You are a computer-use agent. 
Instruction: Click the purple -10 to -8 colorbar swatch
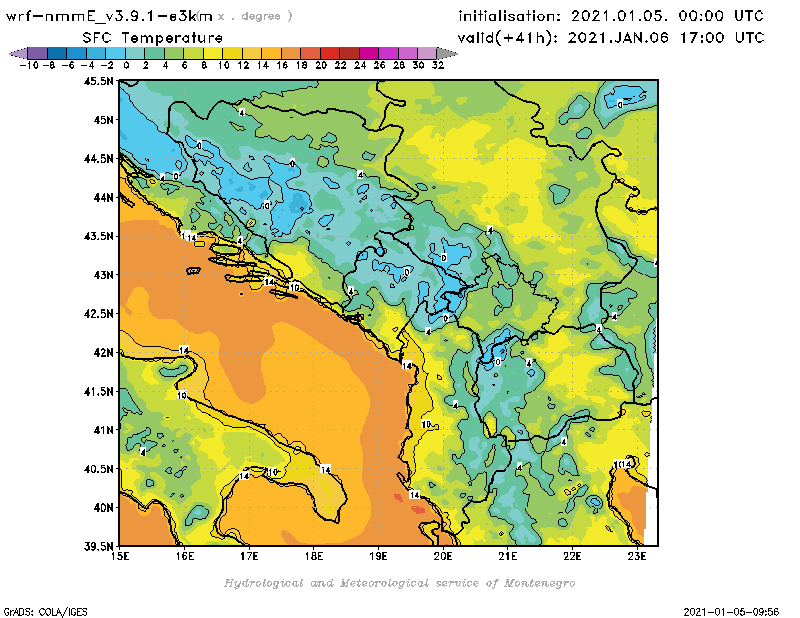tap(38, 53)
